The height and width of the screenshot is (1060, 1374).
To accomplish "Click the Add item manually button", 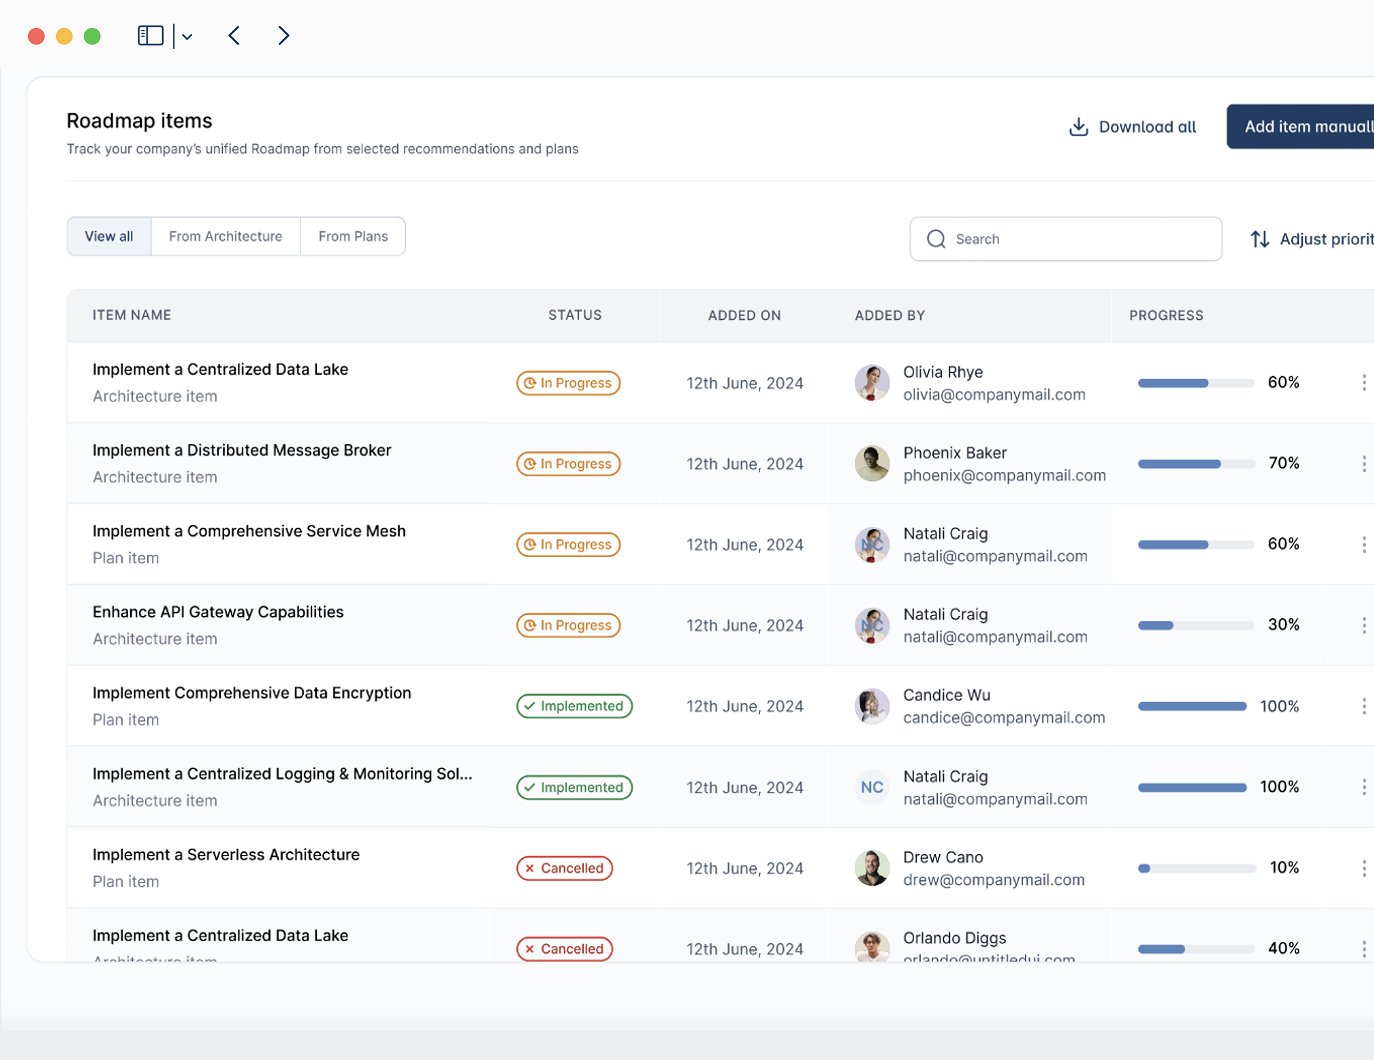I will (x=1310, y=126).
